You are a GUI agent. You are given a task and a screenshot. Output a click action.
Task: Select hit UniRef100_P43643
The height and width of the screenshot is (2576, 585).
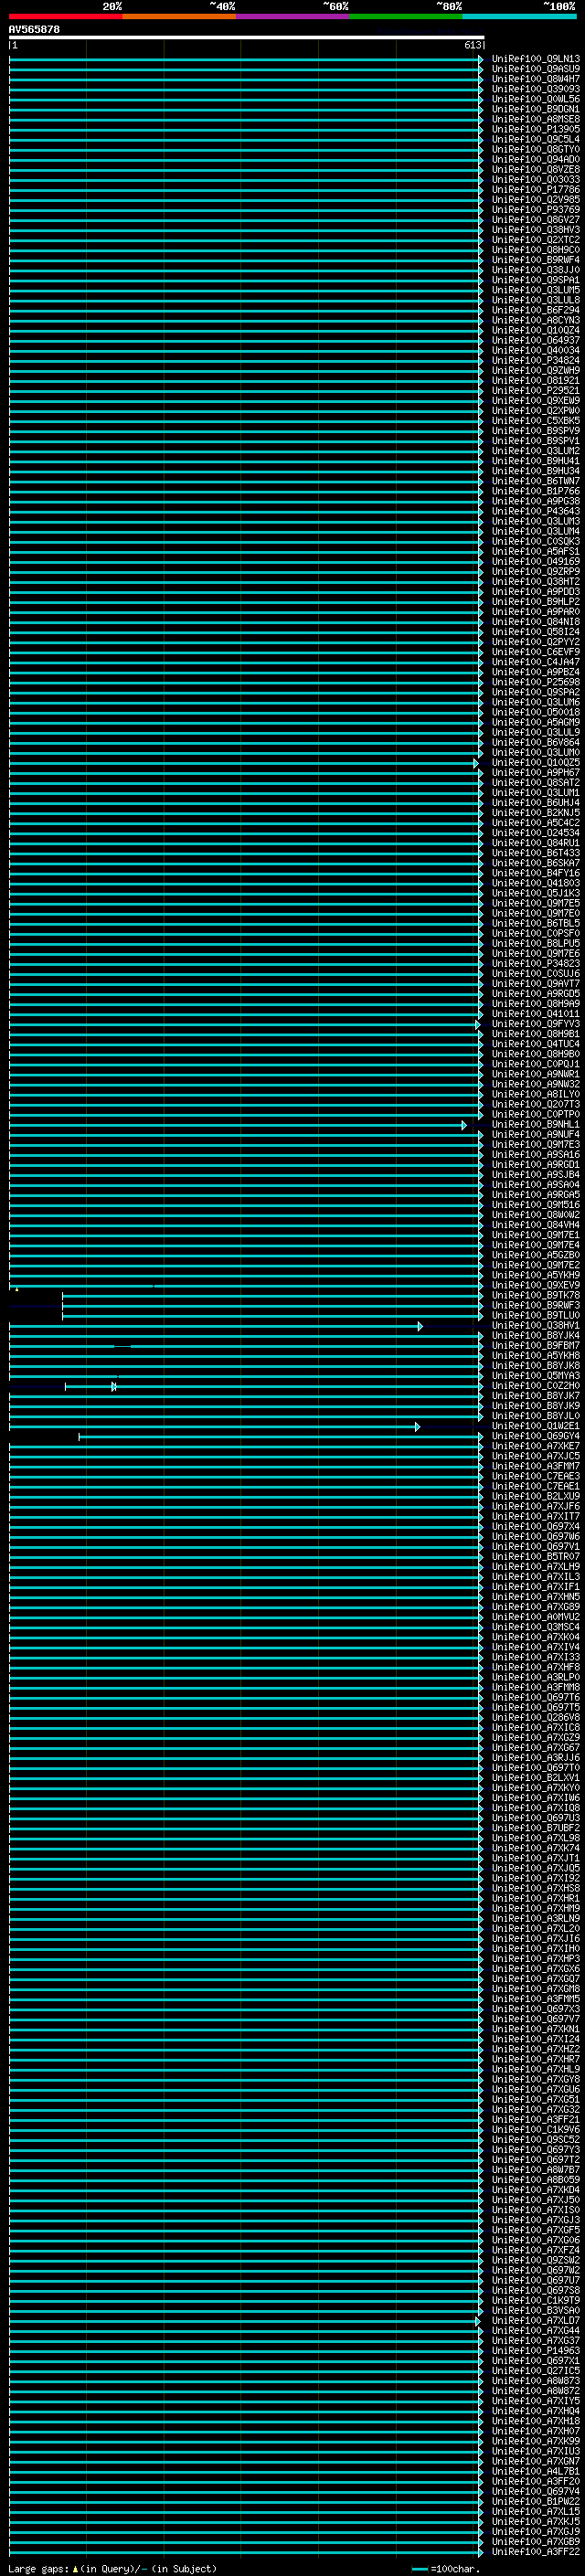536,511
